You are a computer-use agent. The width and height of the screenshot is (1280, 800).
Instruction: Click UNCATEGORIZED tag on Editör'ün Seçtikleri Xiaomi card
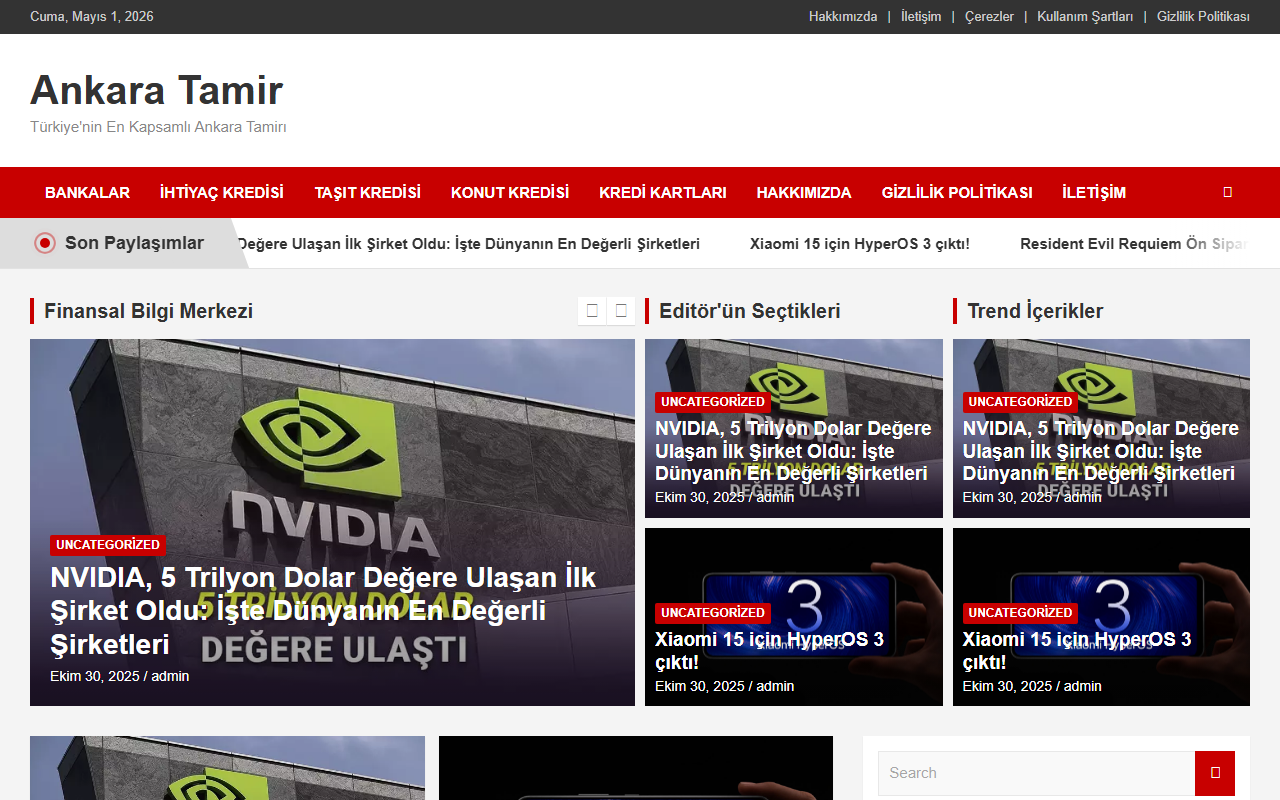(713, 613)
